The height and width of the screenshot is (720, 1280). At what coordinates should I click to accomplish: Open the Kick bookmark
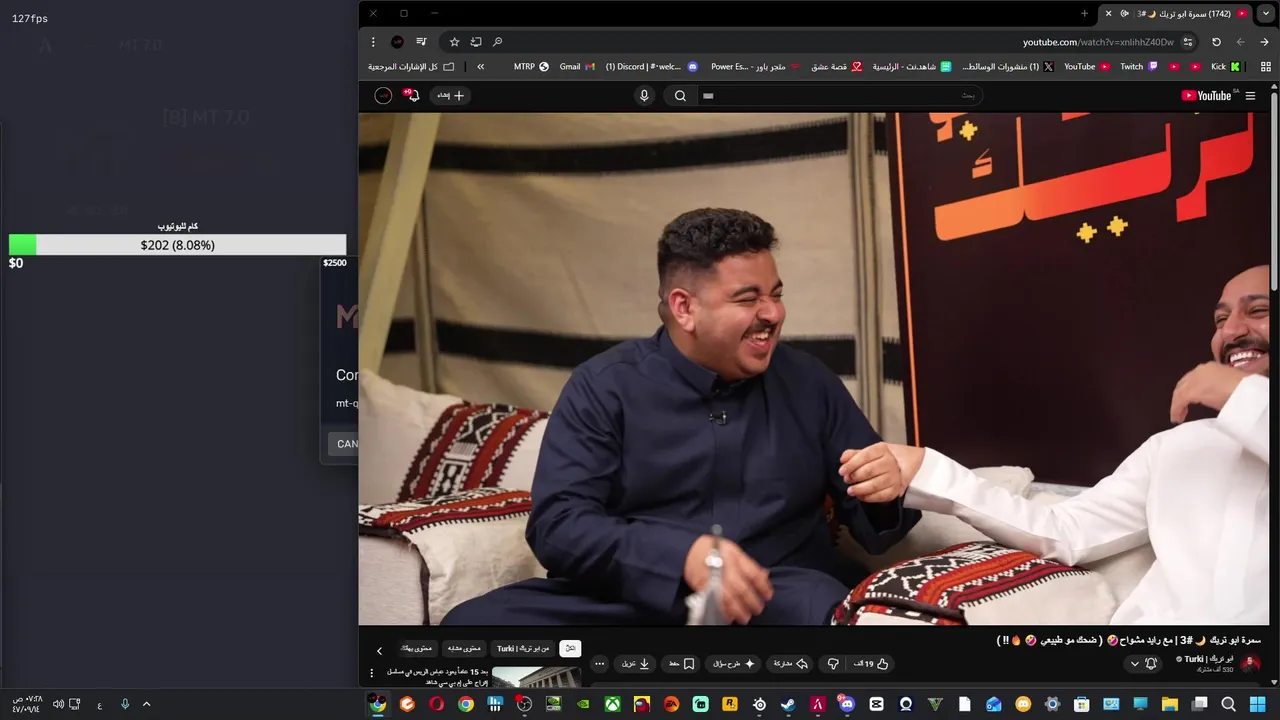(x=1225, y=67)
